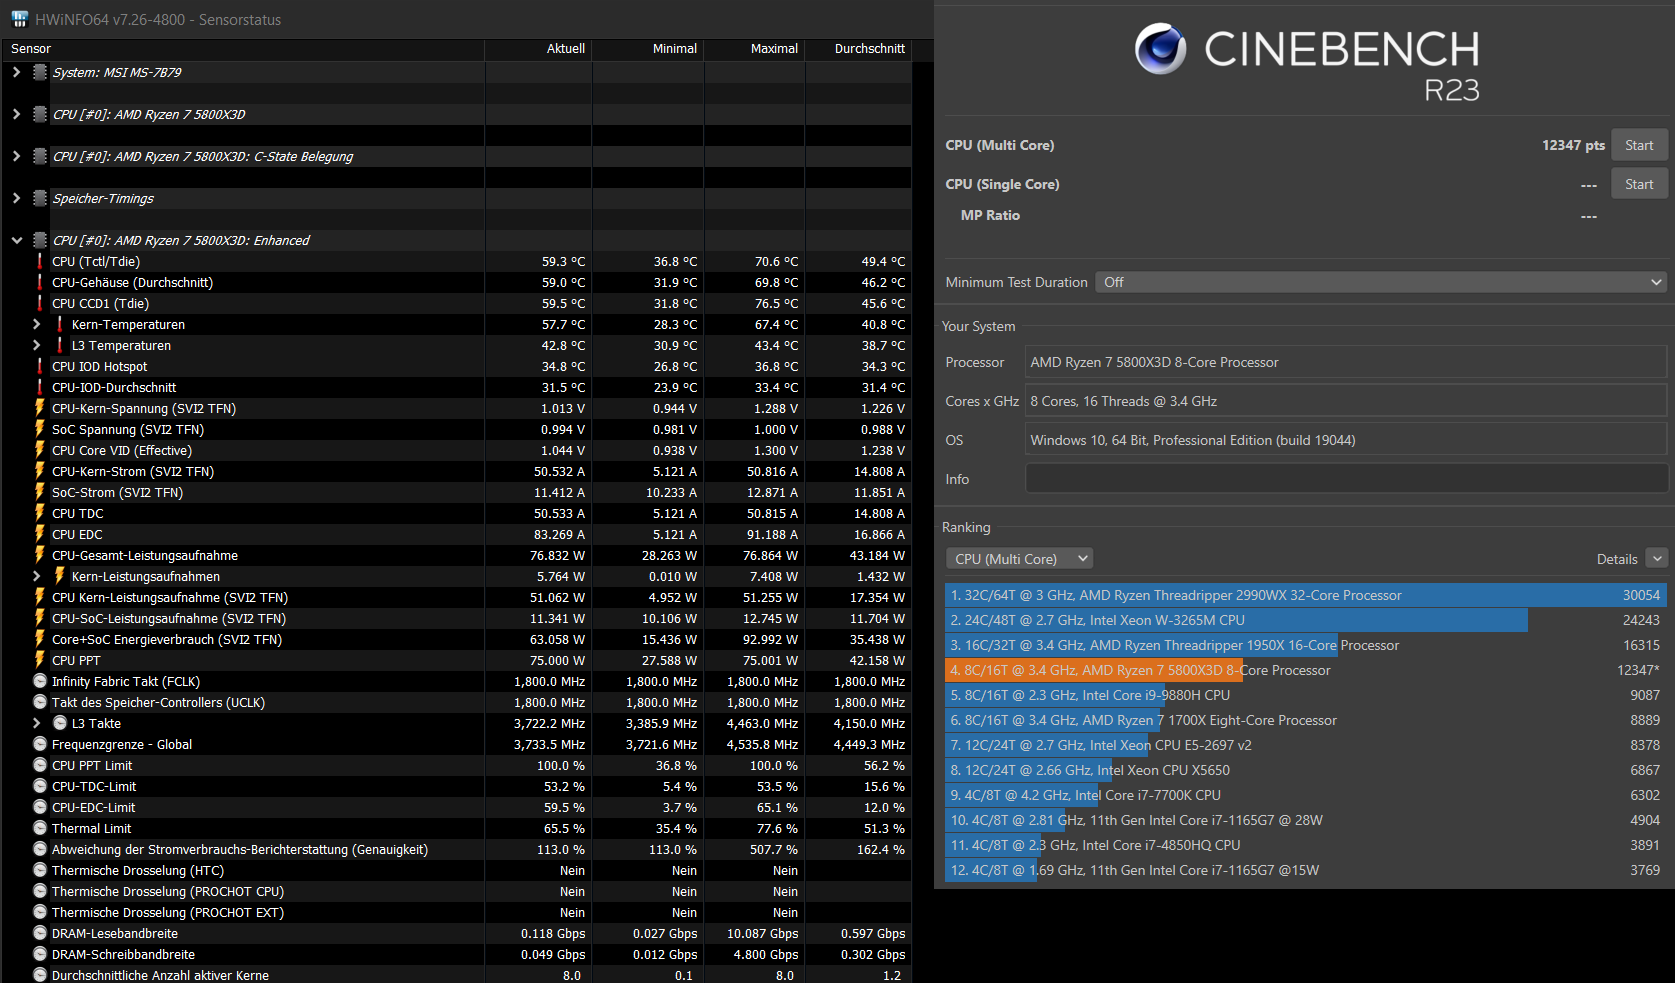
Task: Select the DRAM-Schreibbandbreite sensor row
Action: (x=456, y=954)
